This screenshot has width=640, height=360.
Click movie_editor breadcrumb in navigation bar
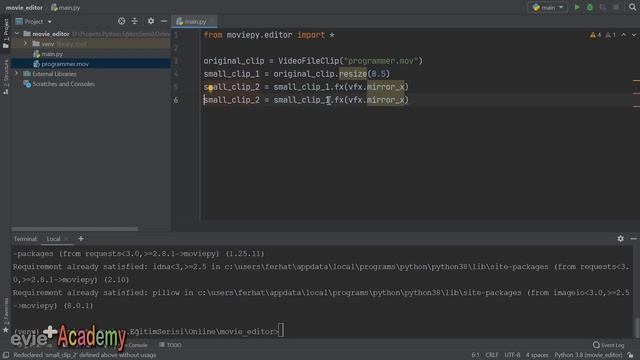pos(24,7)
